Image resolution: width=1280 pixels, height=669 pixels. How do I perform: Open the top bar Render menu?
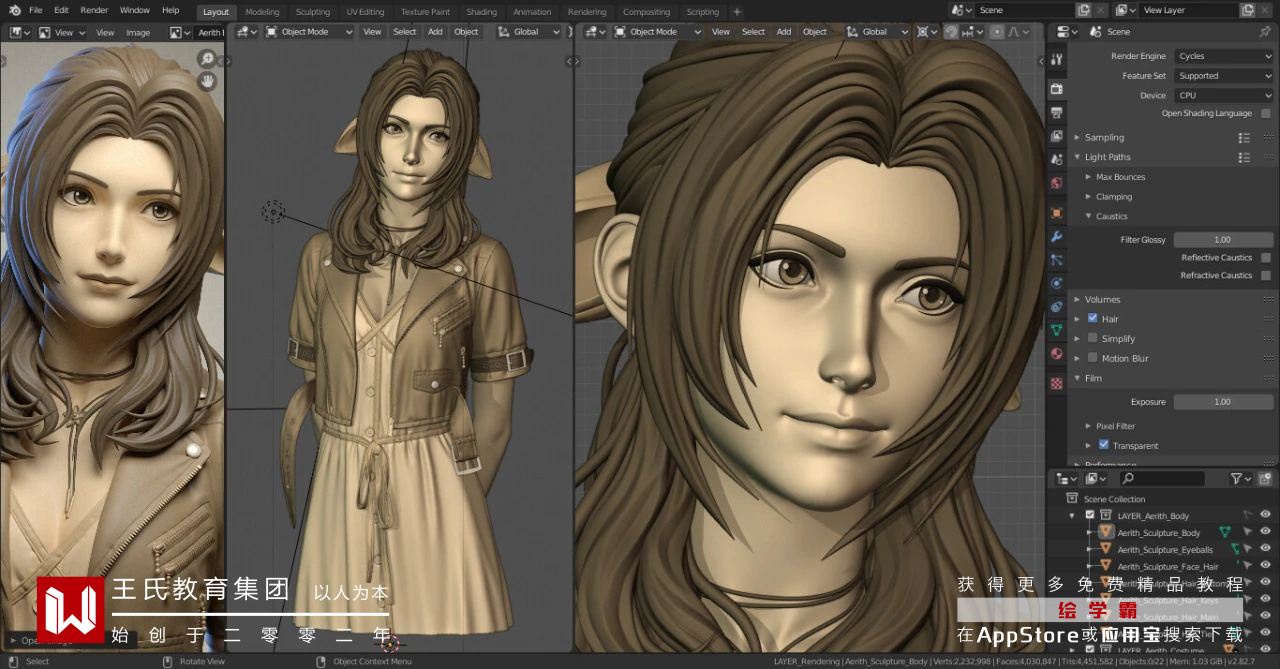94,10
